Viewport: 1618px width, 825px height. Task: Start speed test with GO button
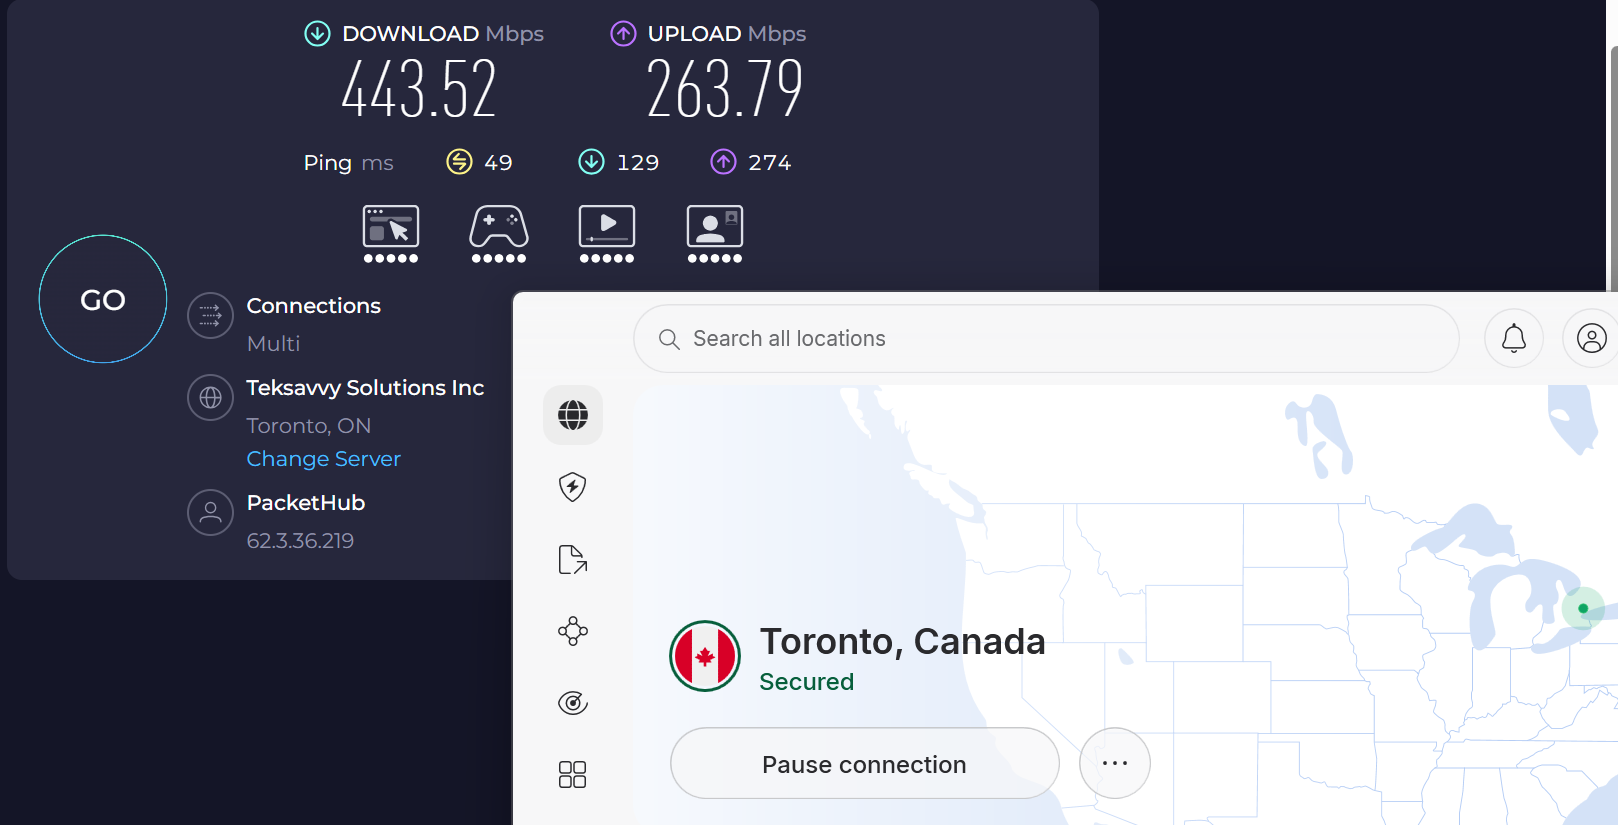coord(103,299)
